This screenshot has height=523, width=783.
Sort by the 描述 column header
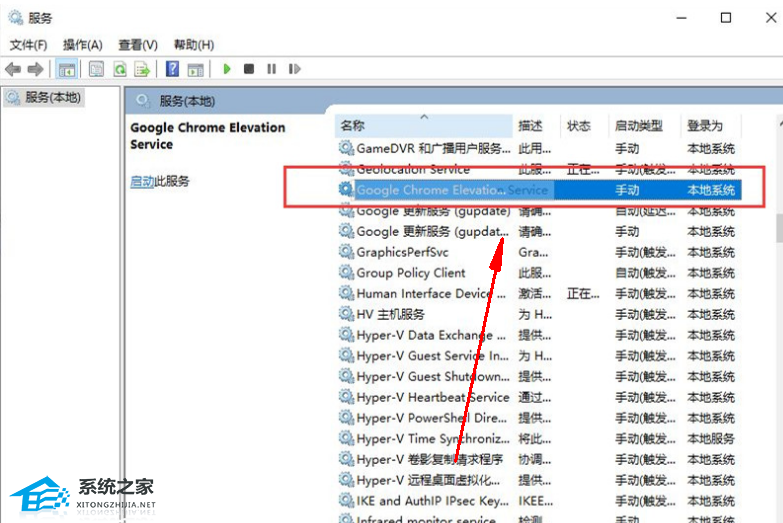pyautogui.click(x=536, y=126)
